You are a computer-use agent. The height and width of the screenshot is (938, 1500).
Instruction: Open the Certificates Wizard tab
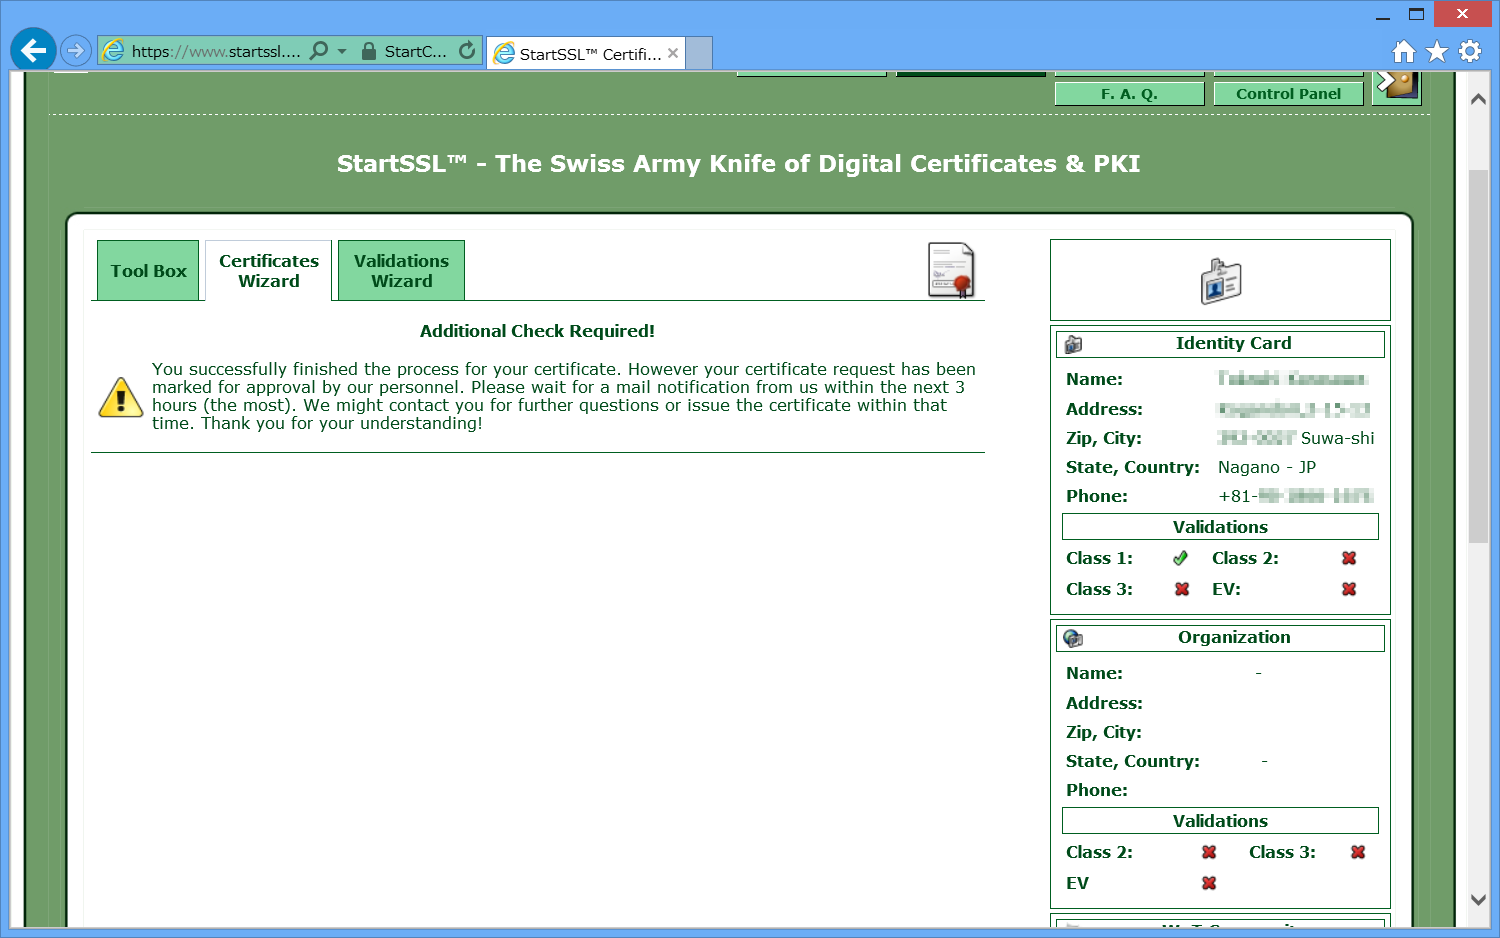coord(268,271)
